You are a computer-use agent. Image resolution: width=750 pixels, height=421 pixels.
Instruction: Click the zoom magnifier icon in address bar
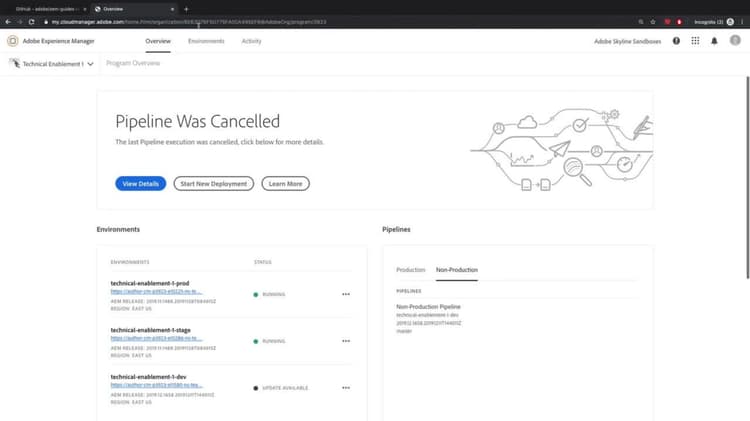[x=641, y=22]
